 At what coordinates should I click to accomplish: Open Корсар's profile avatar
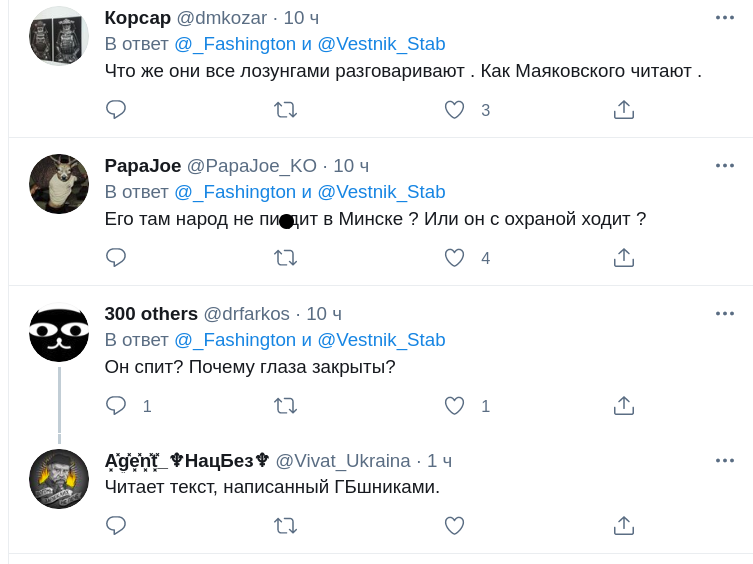[59, 36]
